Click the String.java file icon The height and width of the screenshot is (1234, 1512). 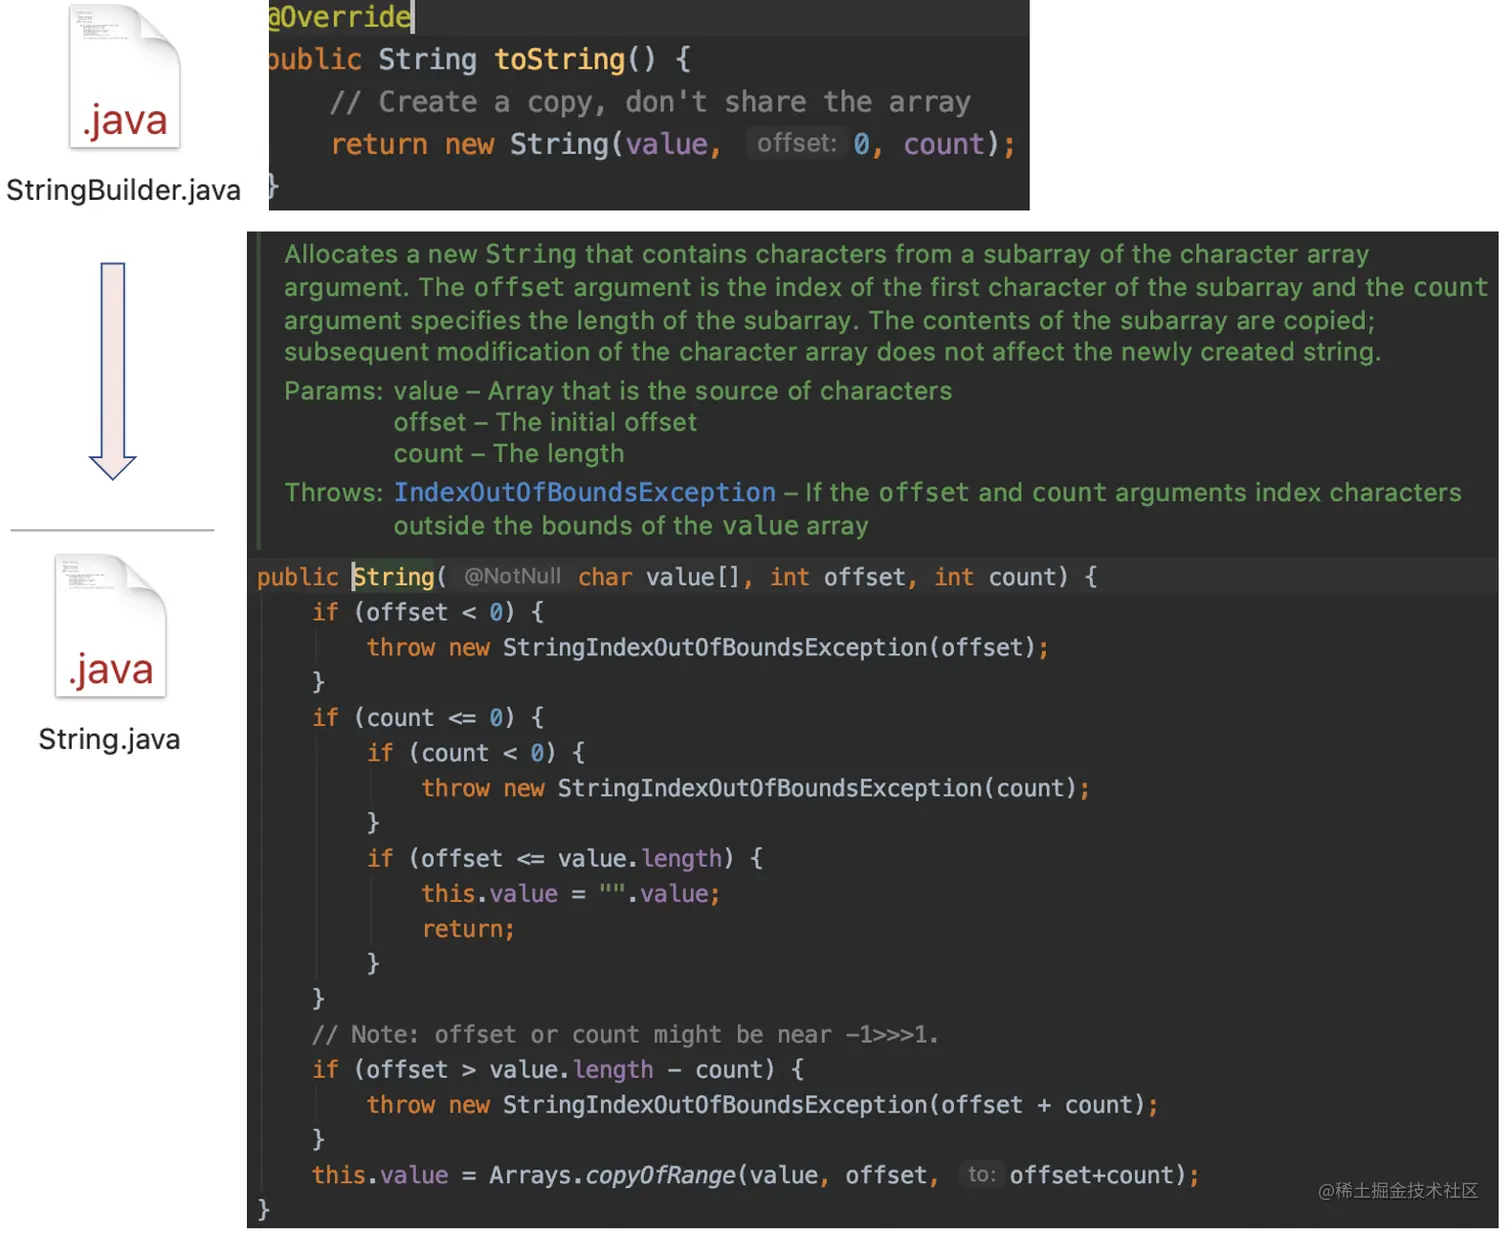[110, 626]
